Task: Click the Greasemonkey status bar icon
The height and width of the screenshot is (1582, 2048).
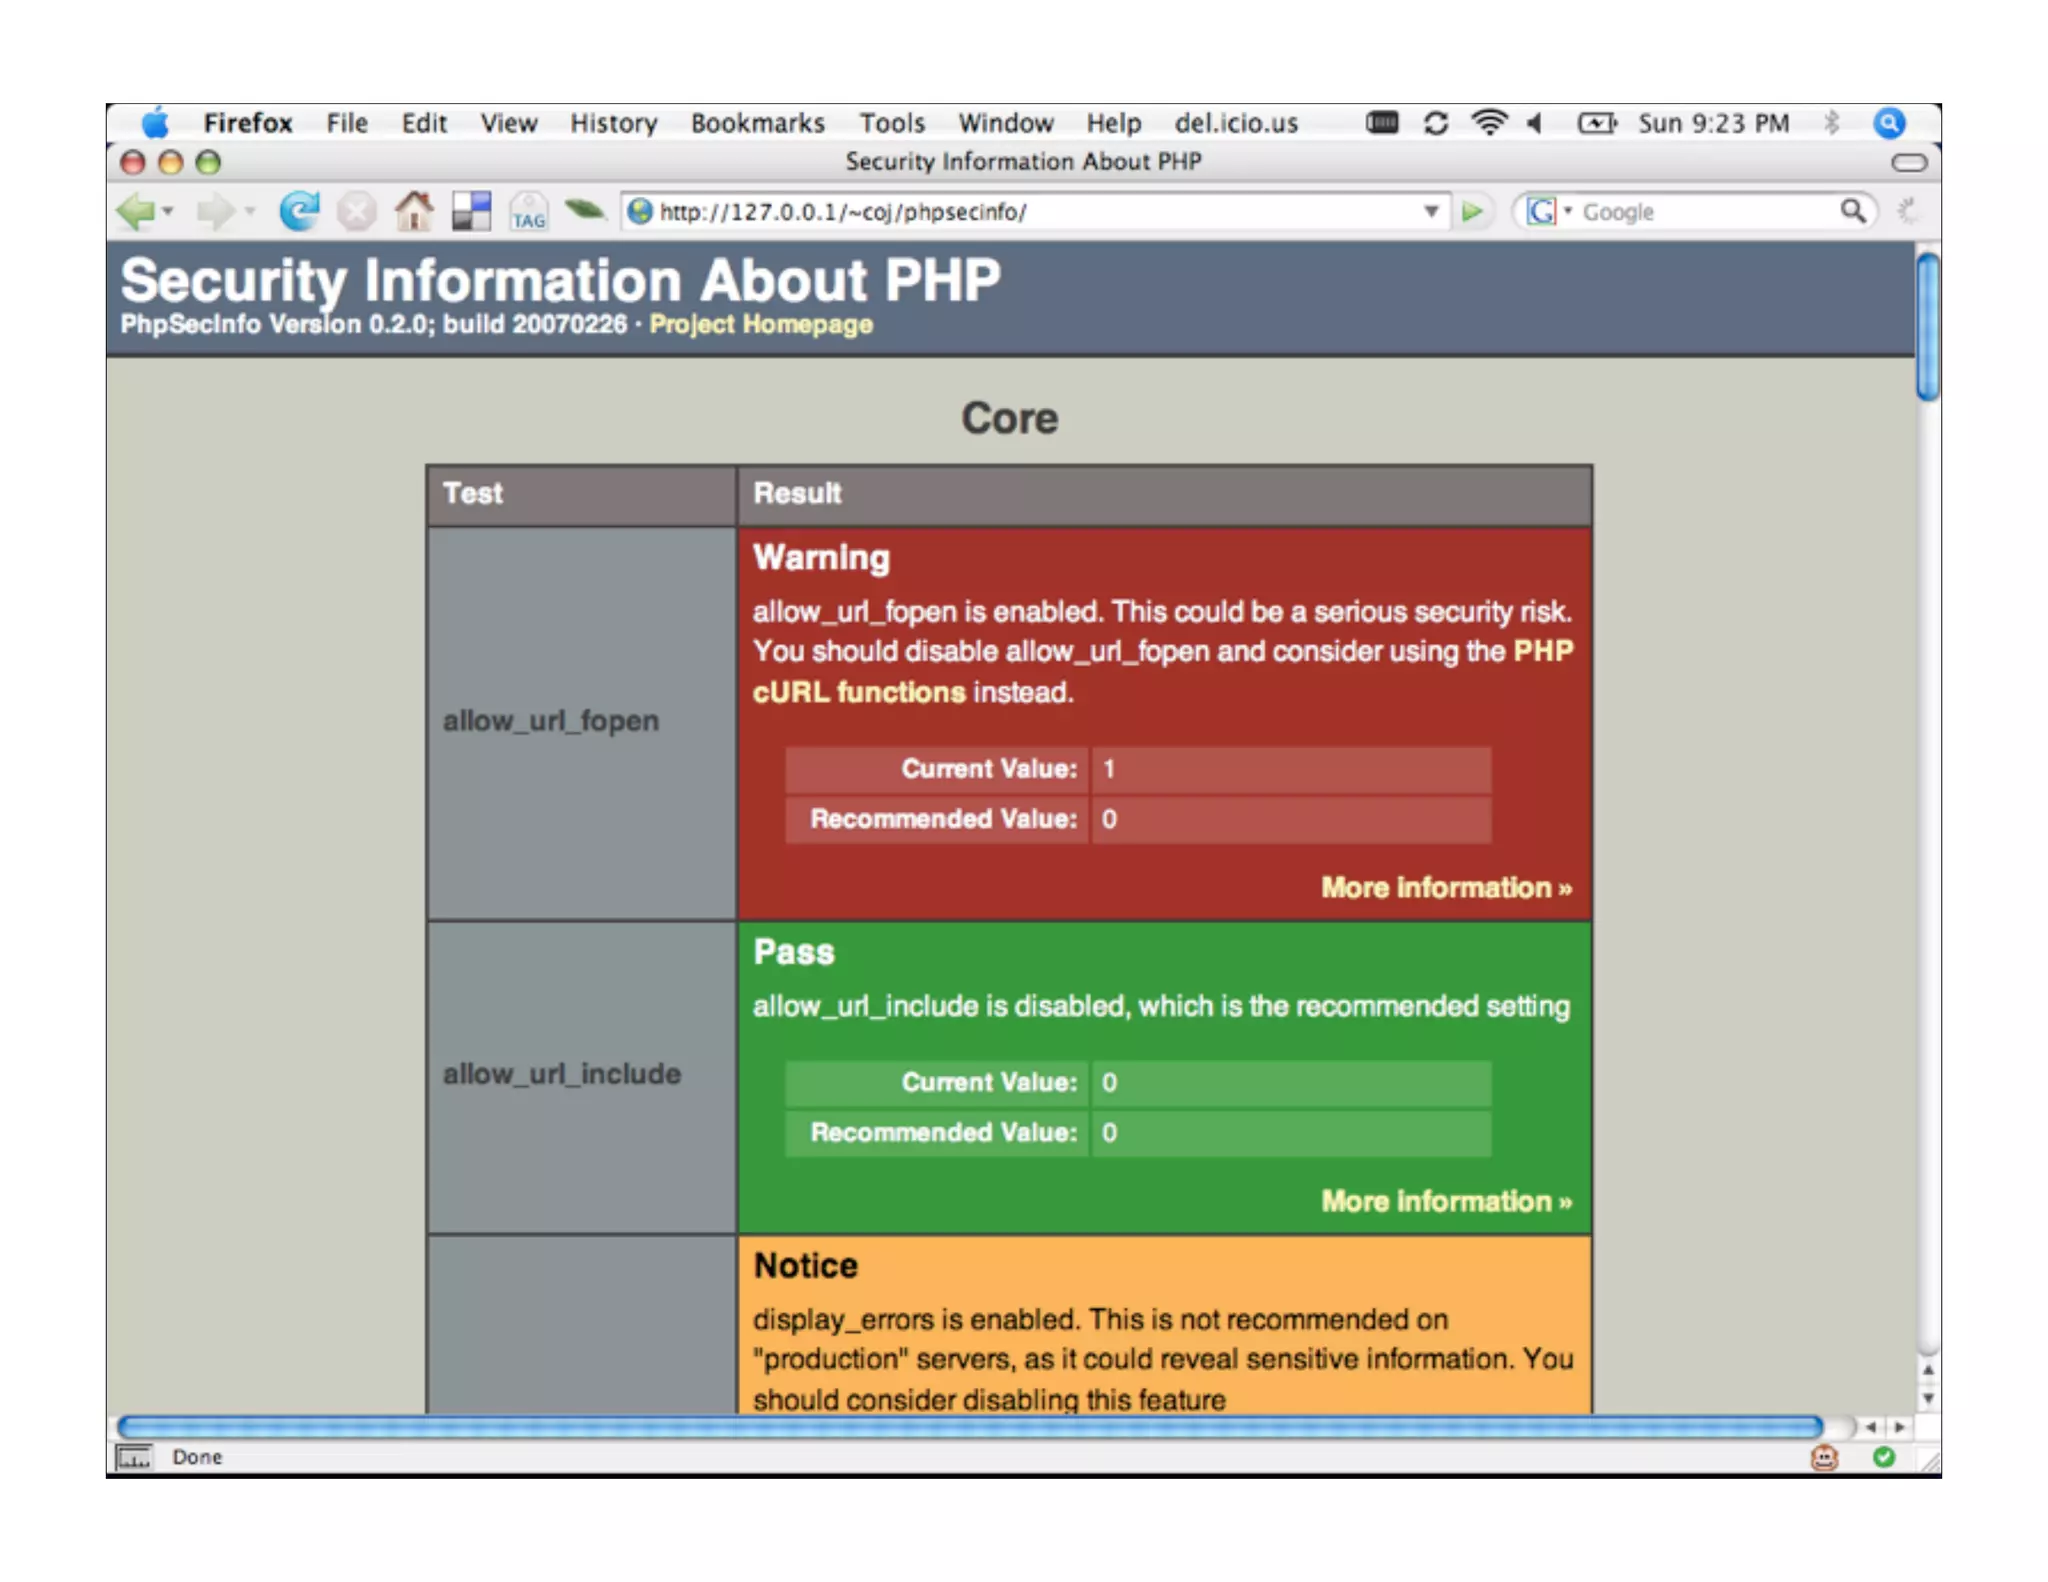Action: [1824, 1457]
